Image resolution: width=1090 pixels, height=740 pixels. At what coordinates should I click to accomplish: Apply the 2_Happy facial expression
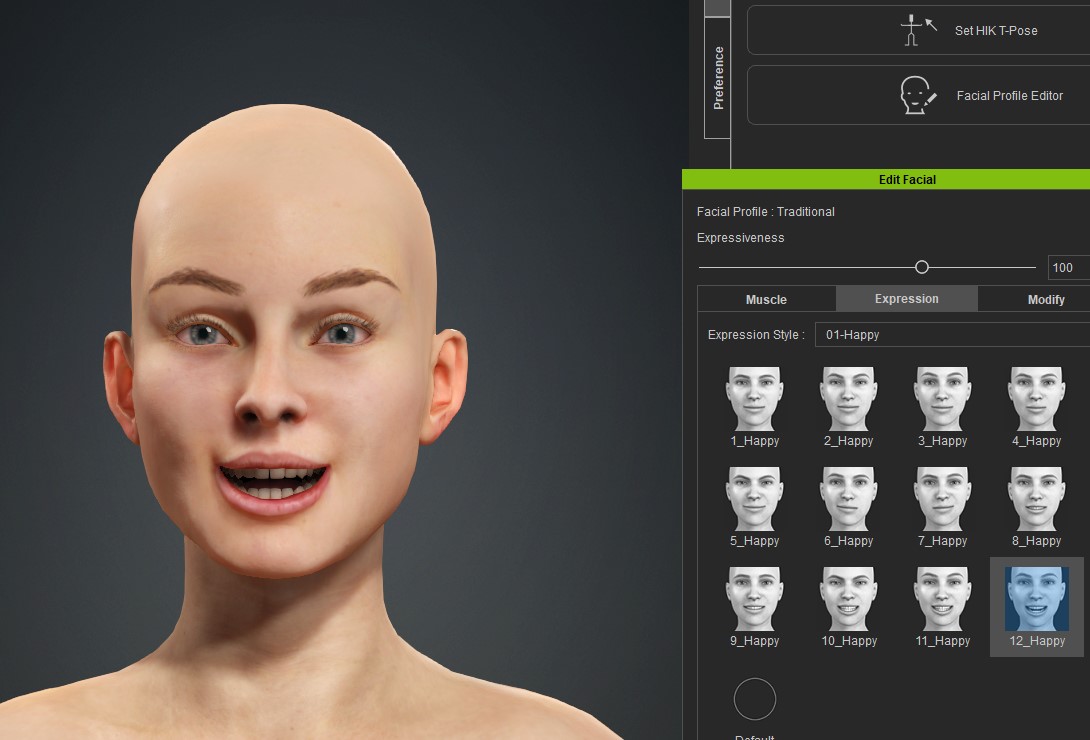tap(848, 399)
